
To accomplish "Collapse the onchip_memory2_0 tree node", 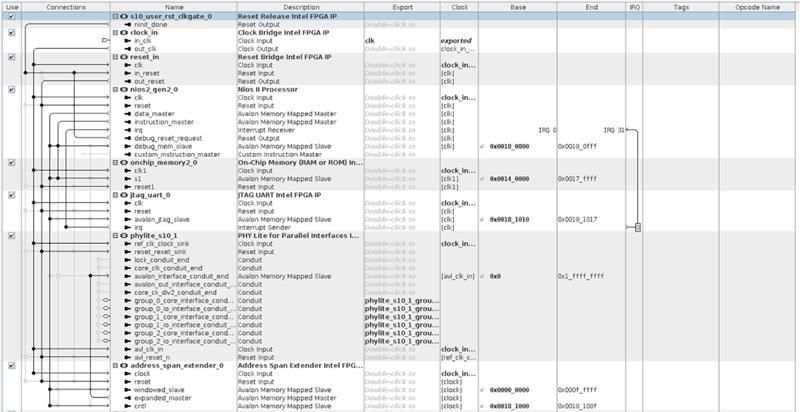I will click(115, 163).
